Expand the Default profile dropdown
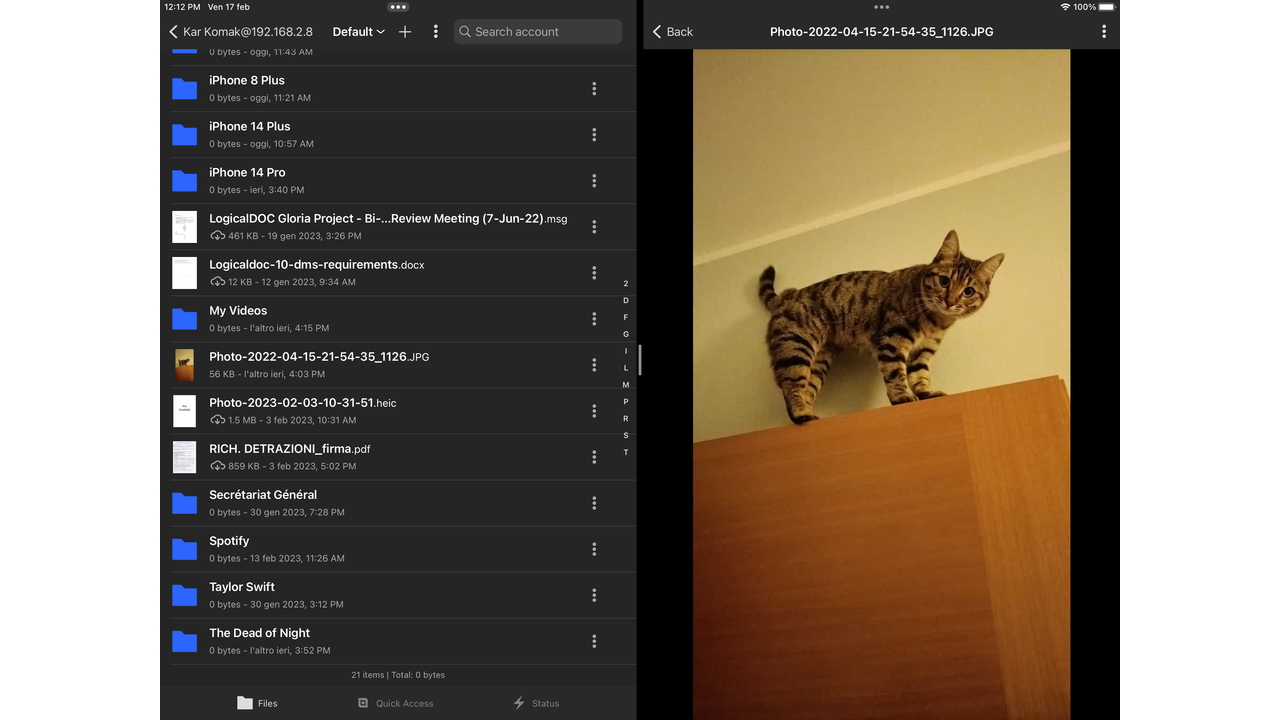Viewport: 1280px width, 720px height. (358, 31)
